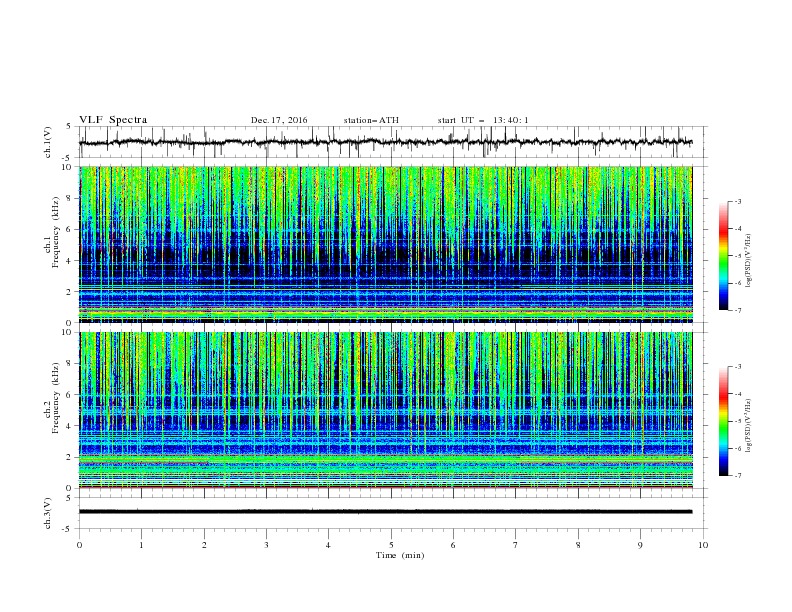Click the ch.1 voltage waveform trace

385,142
